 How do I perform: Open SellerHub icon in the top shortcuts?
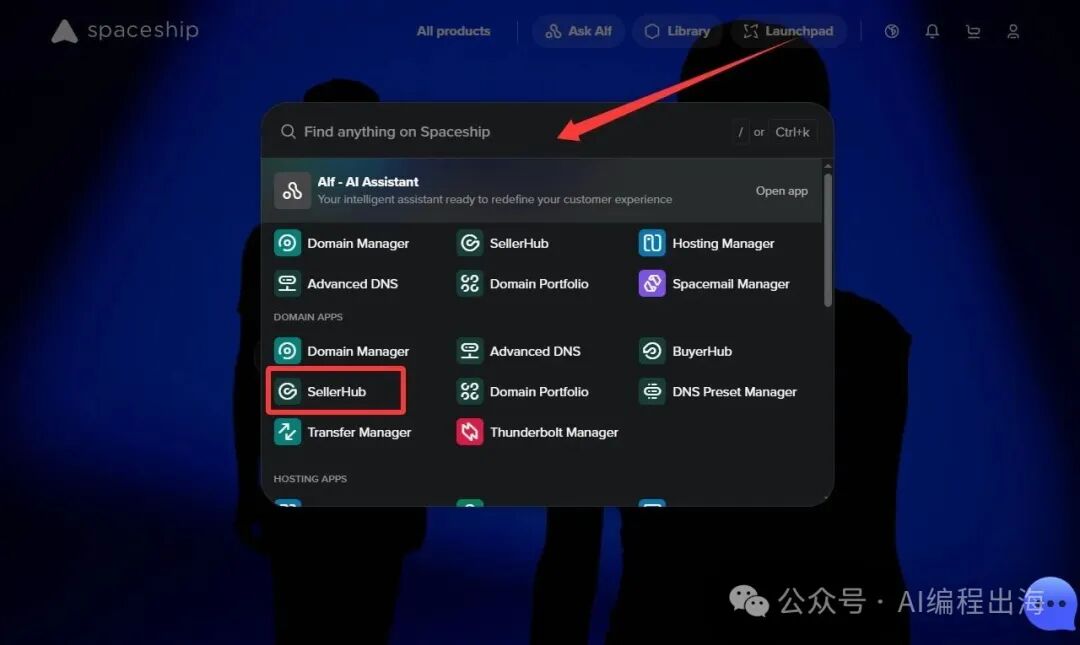pos(470,243)
